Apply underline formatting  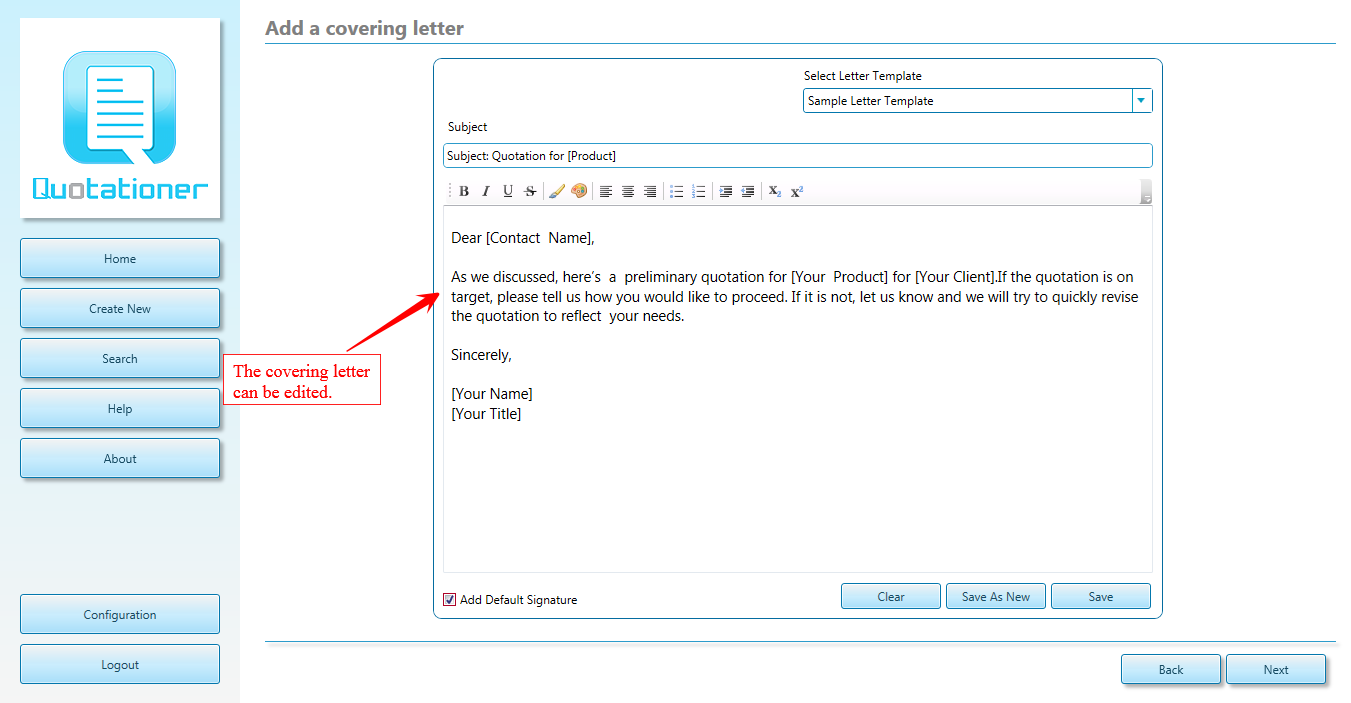point(508,191)
